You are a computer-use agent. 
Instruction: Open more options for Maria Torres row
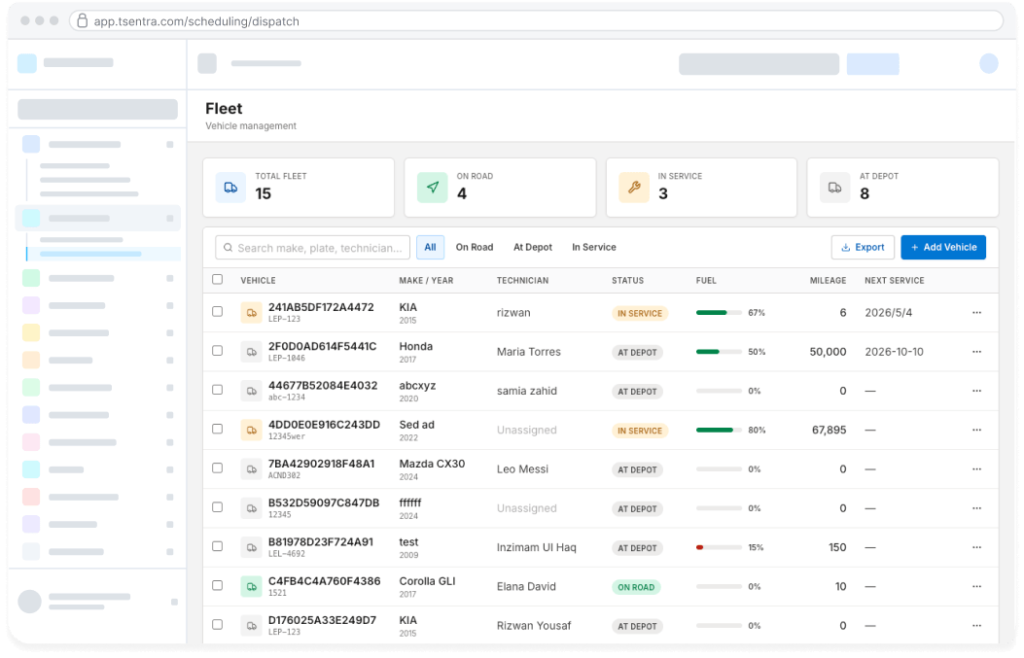pos(976,352)
